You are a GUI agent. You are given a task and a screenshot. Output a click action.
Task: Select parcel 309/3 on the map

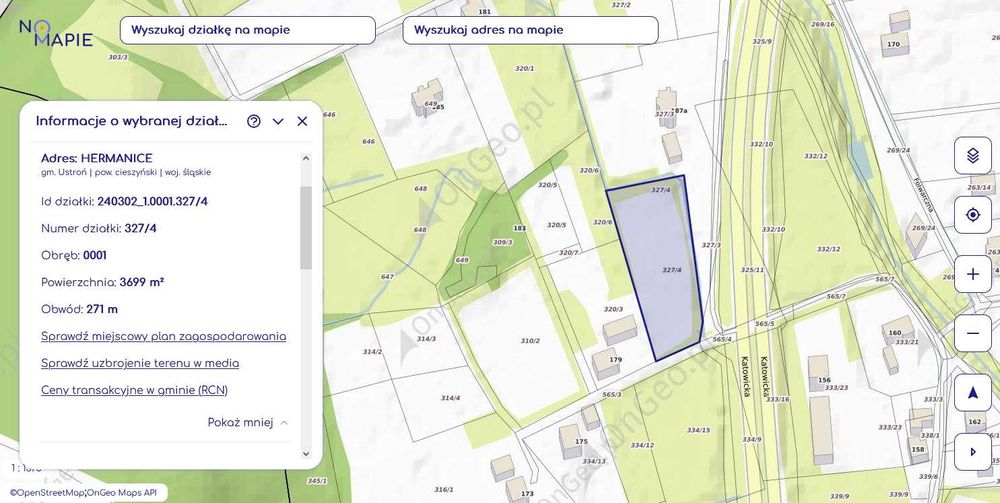coord(503,242)
